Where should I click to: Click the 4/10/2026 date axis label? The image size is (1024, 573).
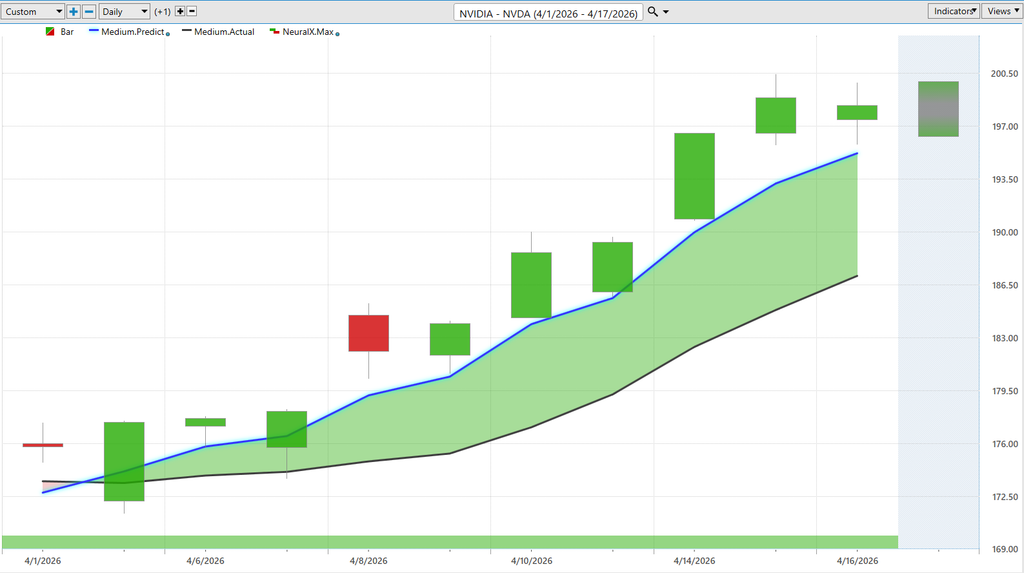[531, 561]
